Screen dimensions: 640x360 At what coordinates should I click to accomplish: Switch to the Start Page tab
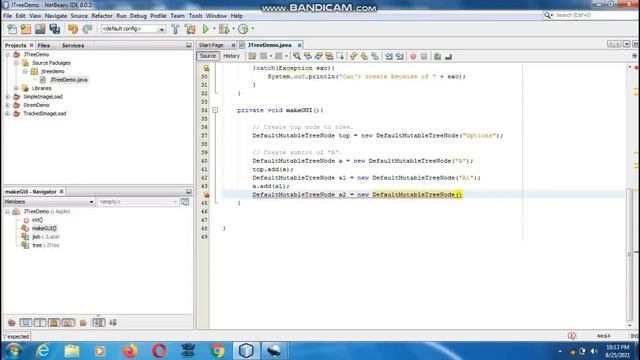point(211,45)
